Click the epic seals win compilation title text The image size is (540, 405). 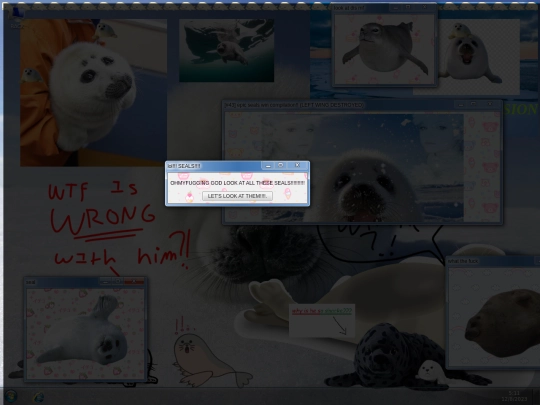(x=294, y=105)
